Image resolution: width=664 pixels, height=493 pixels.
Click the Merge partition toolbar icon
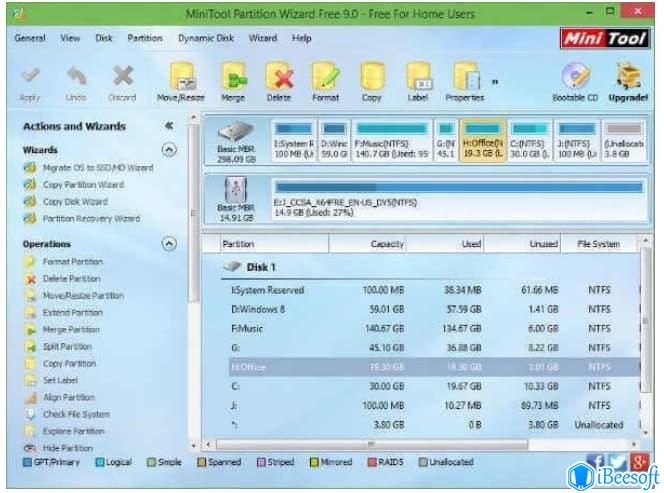coord(233,77)
